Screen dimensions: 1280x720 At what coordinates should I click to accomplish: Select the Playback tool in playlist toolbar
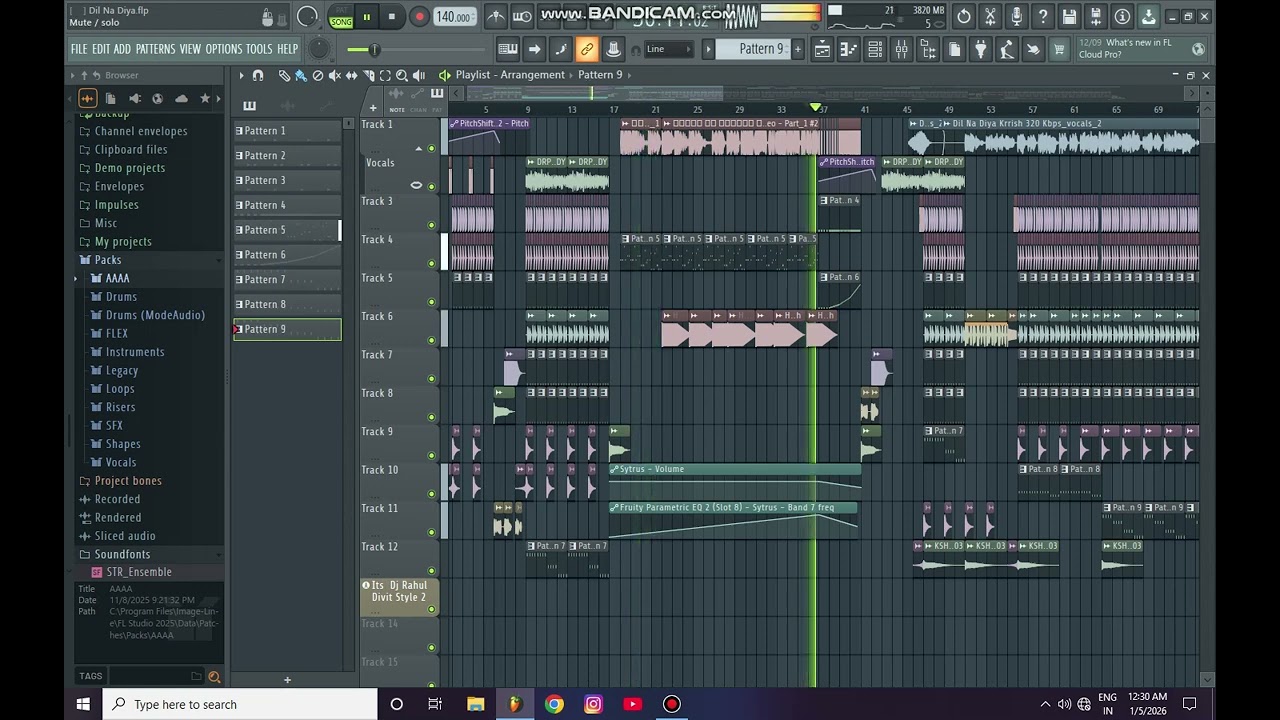point(419,75)
